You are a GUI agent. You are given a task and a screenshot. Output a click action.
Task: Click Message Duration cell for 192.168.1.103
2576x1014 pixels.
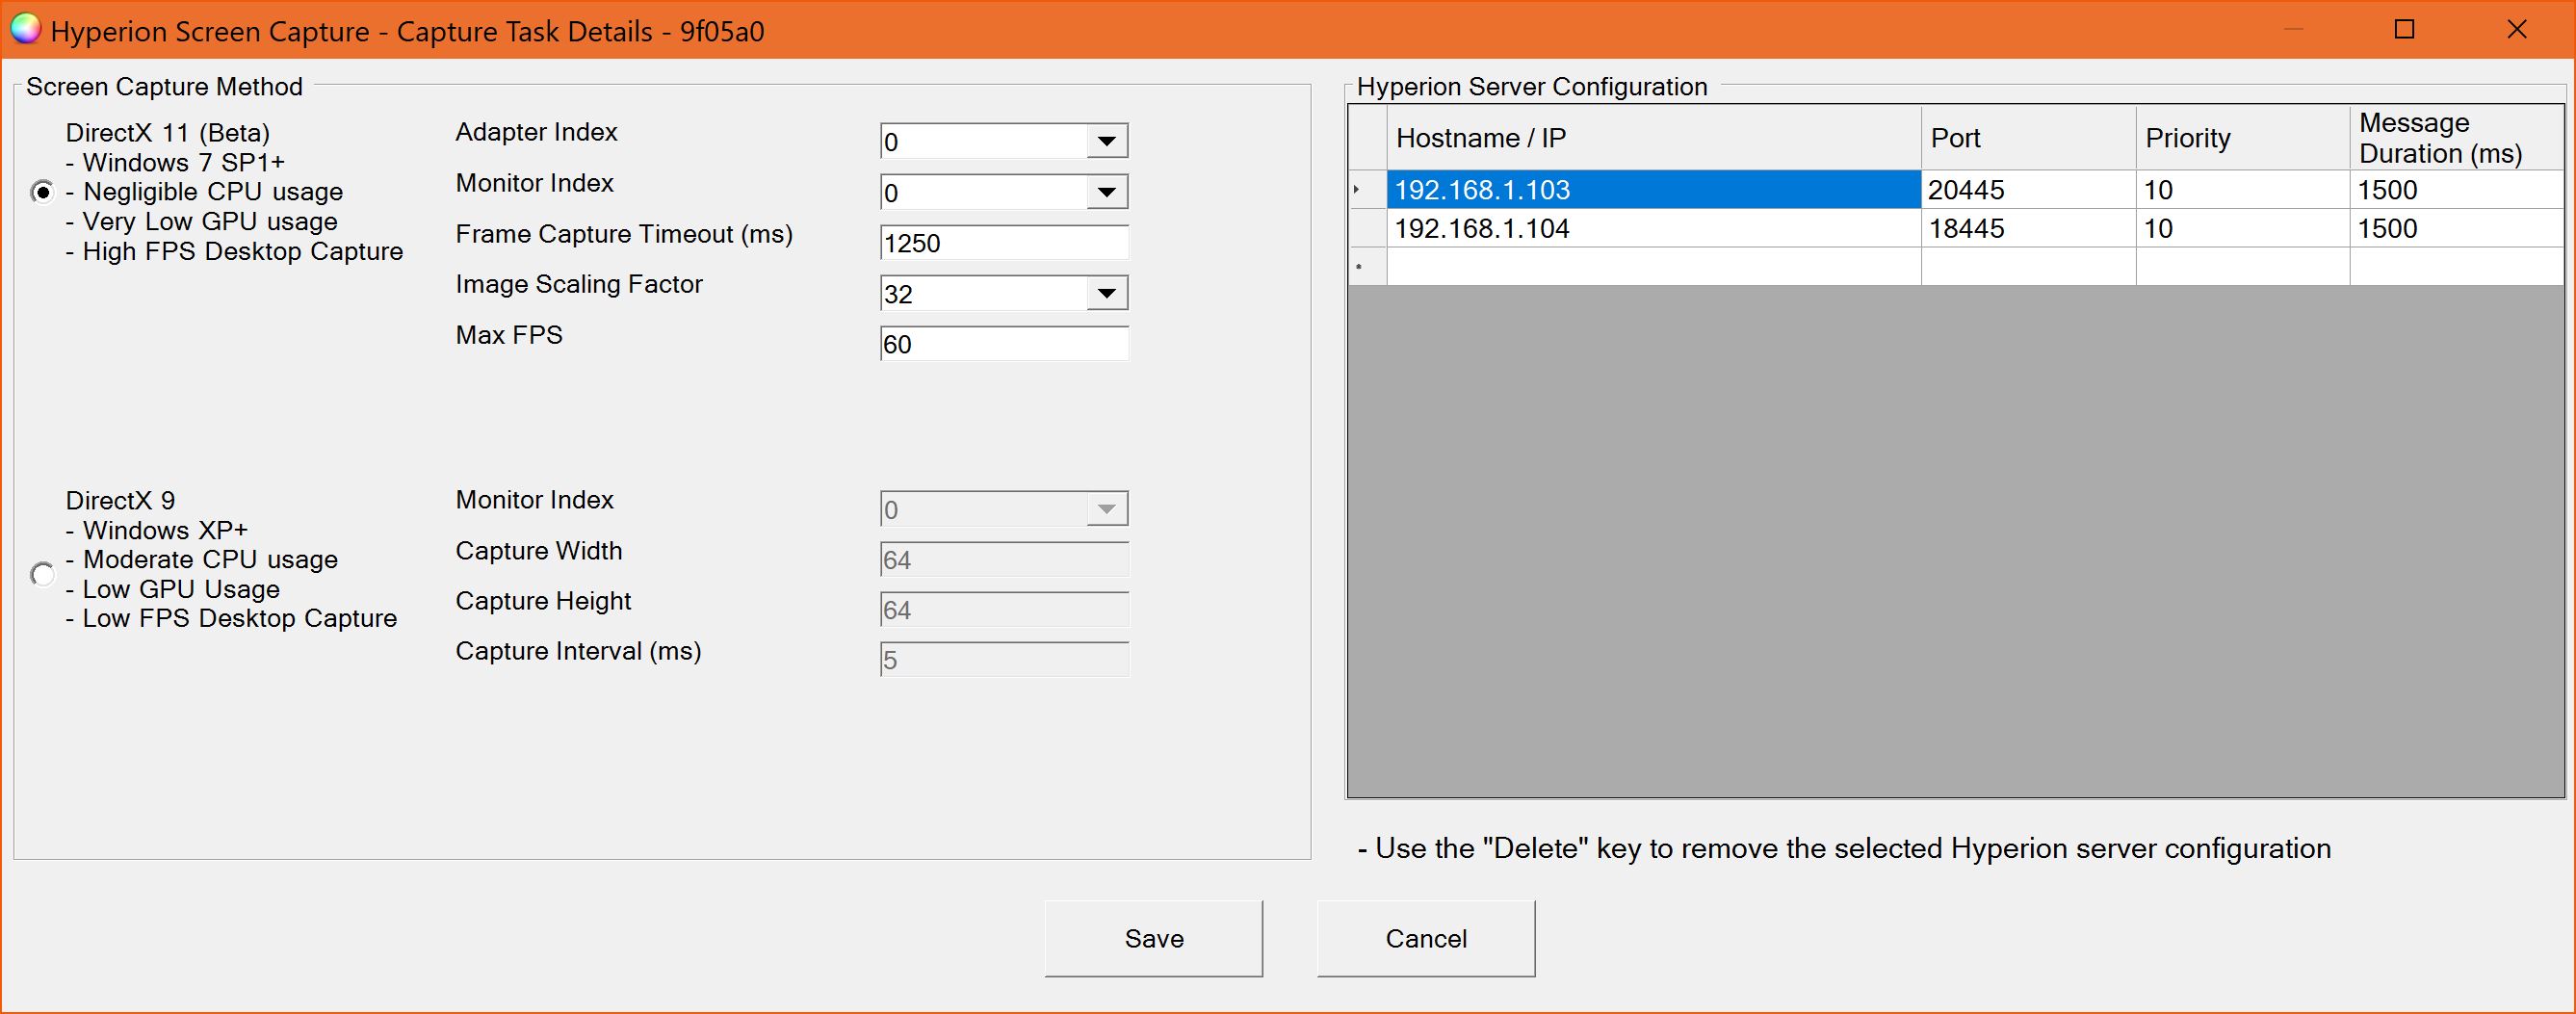click(x=2457, y=189)
